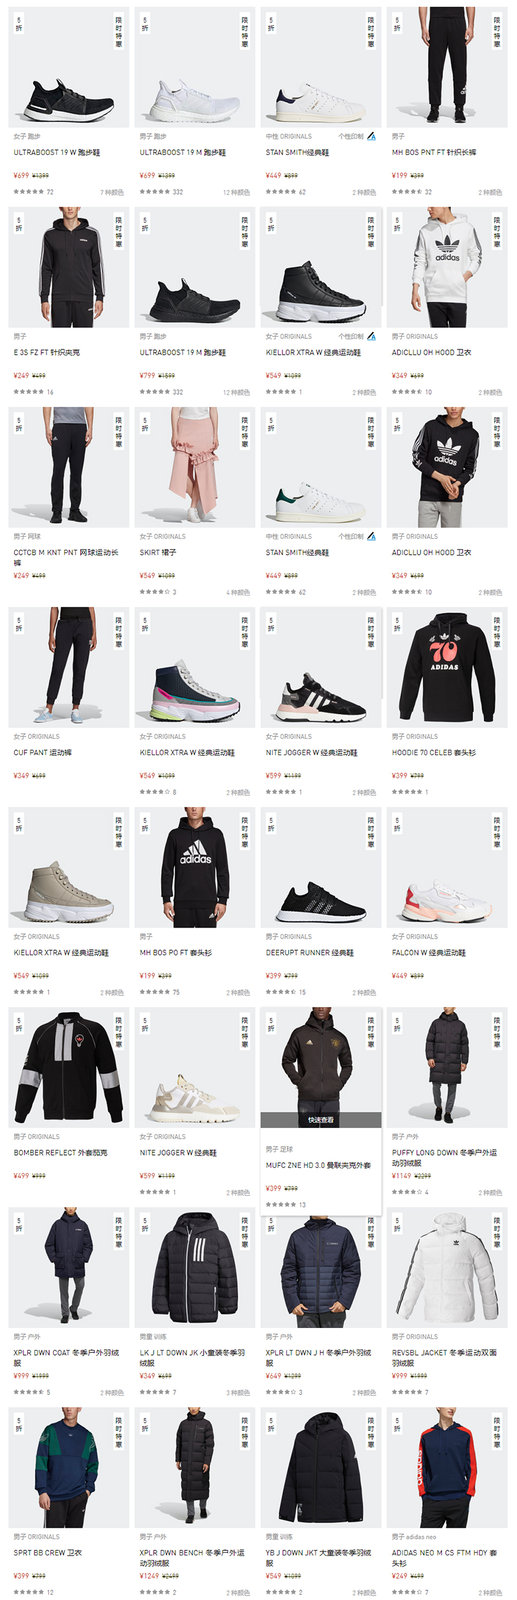Click the customization icon on first Stan Smith
This screenshot has height=1600, width=517.
coord(371,137)
